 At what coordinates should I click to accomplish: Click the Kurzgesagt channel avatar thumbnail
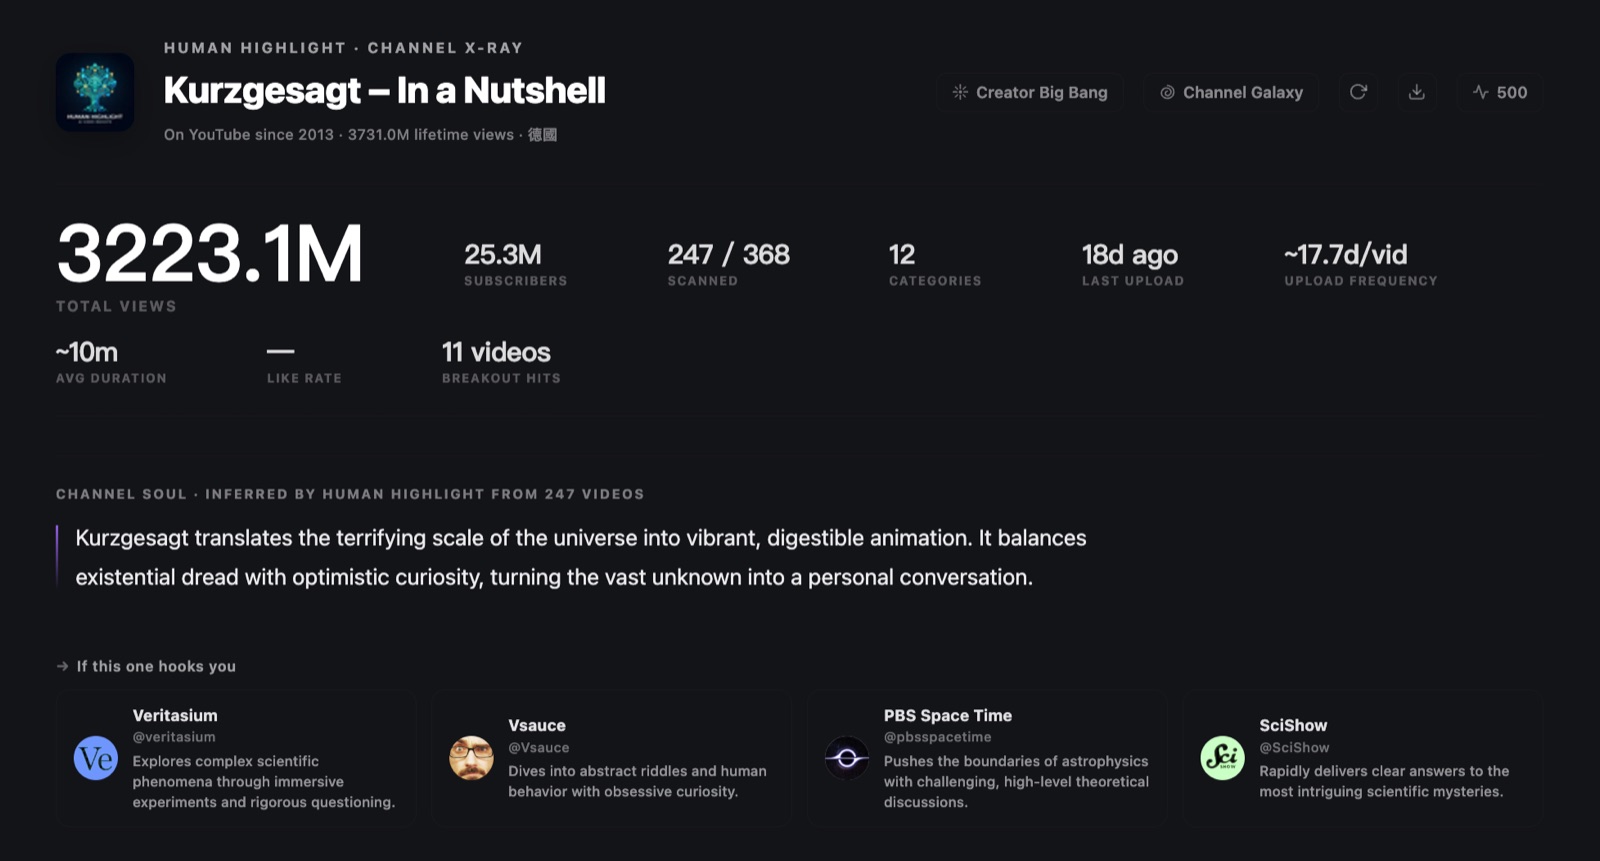click(95, 92)
